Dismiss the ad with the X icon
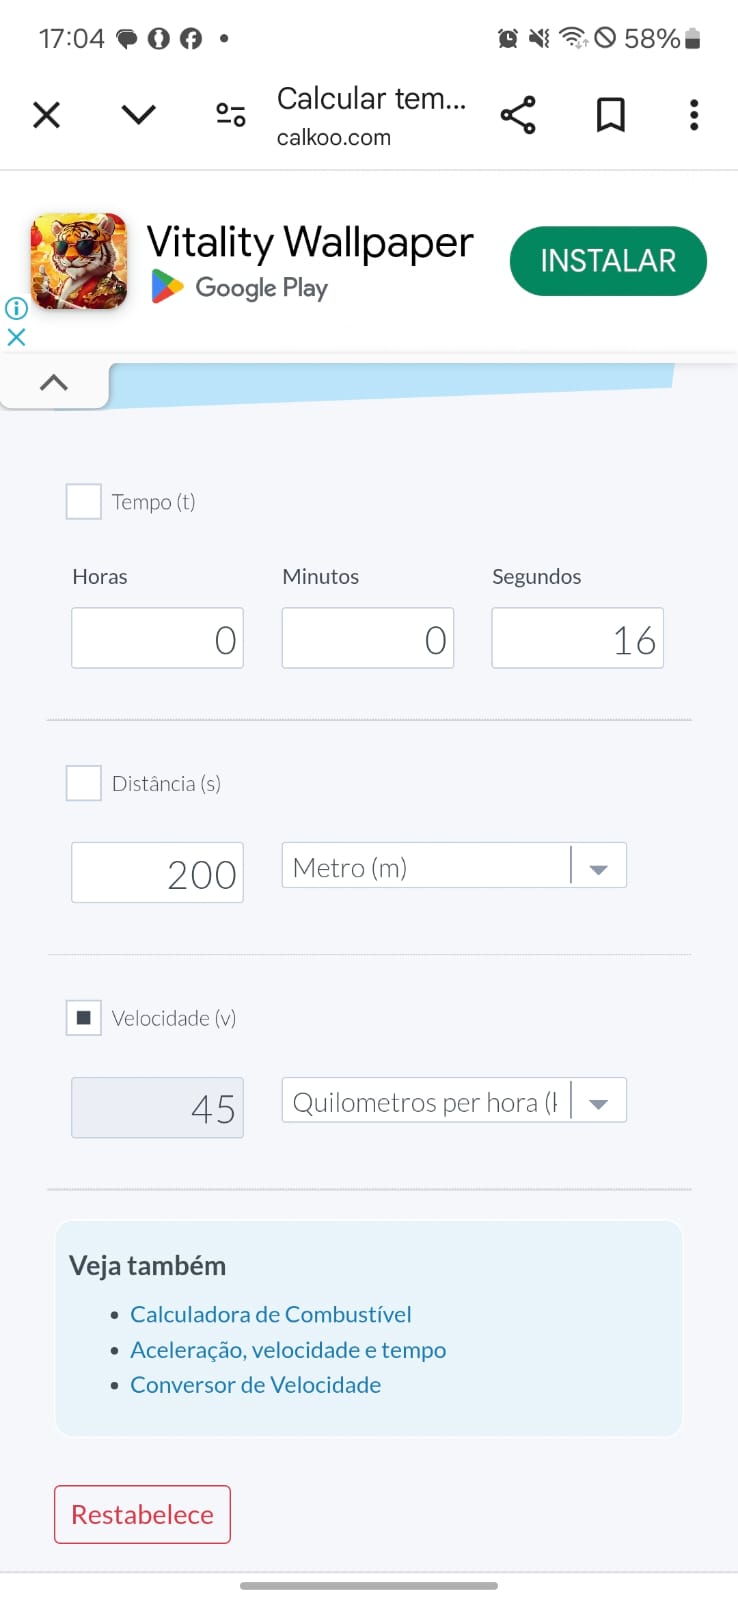The image size is (738, 1600). coord(16,337)
